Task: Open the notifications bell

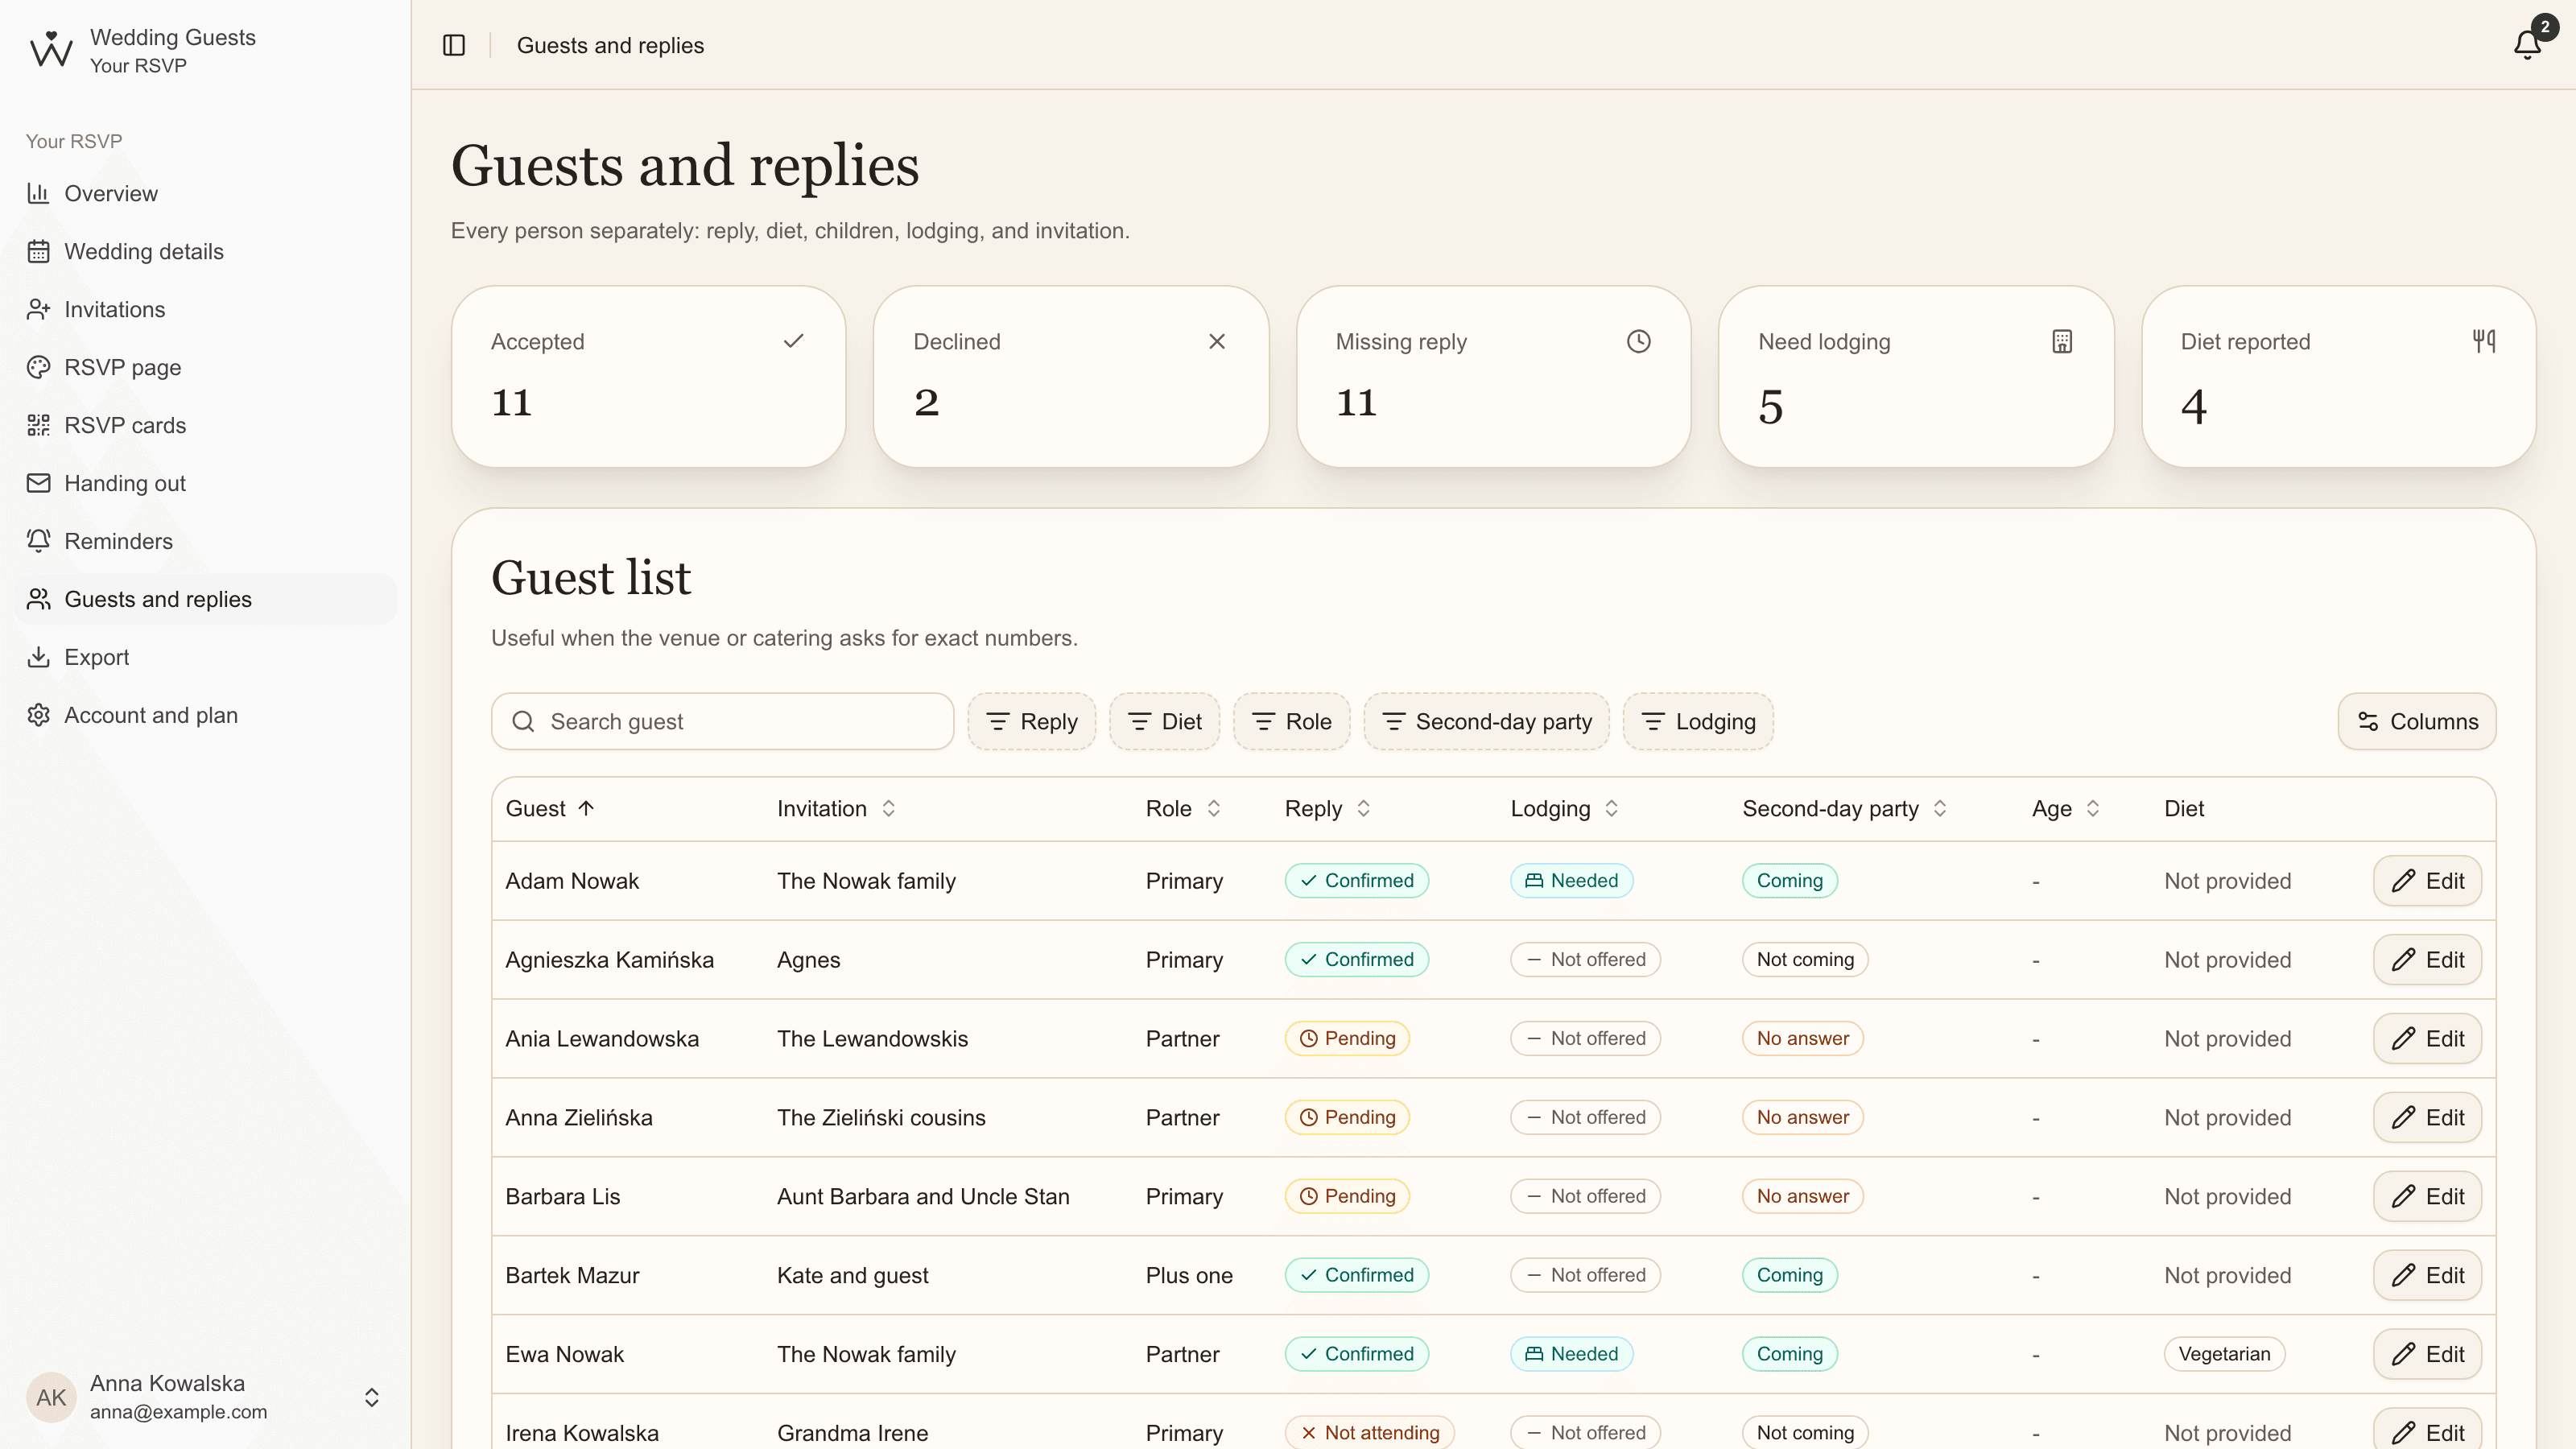Action: coord(2527,44)
